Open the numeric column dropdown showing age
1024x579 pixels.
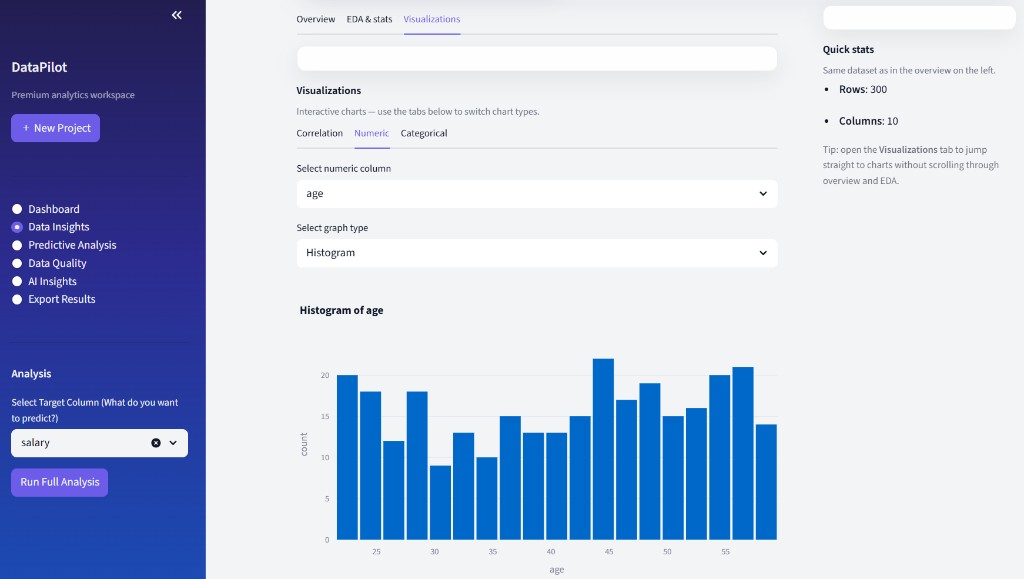[x=537, y=194]
